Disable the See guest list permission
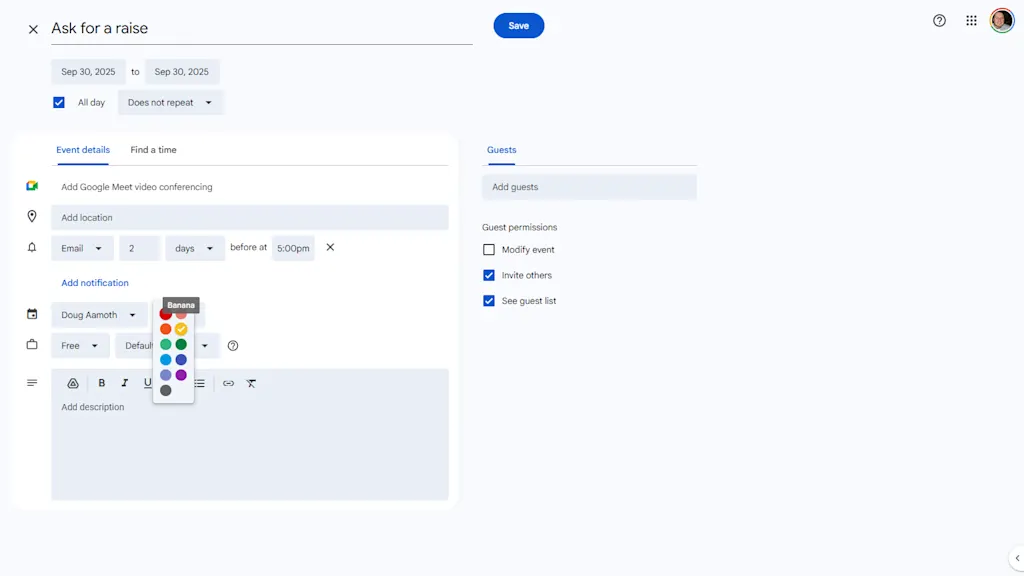Image resolution: width=1024 pixels, height=576 pixels. [x=489, y=301]
